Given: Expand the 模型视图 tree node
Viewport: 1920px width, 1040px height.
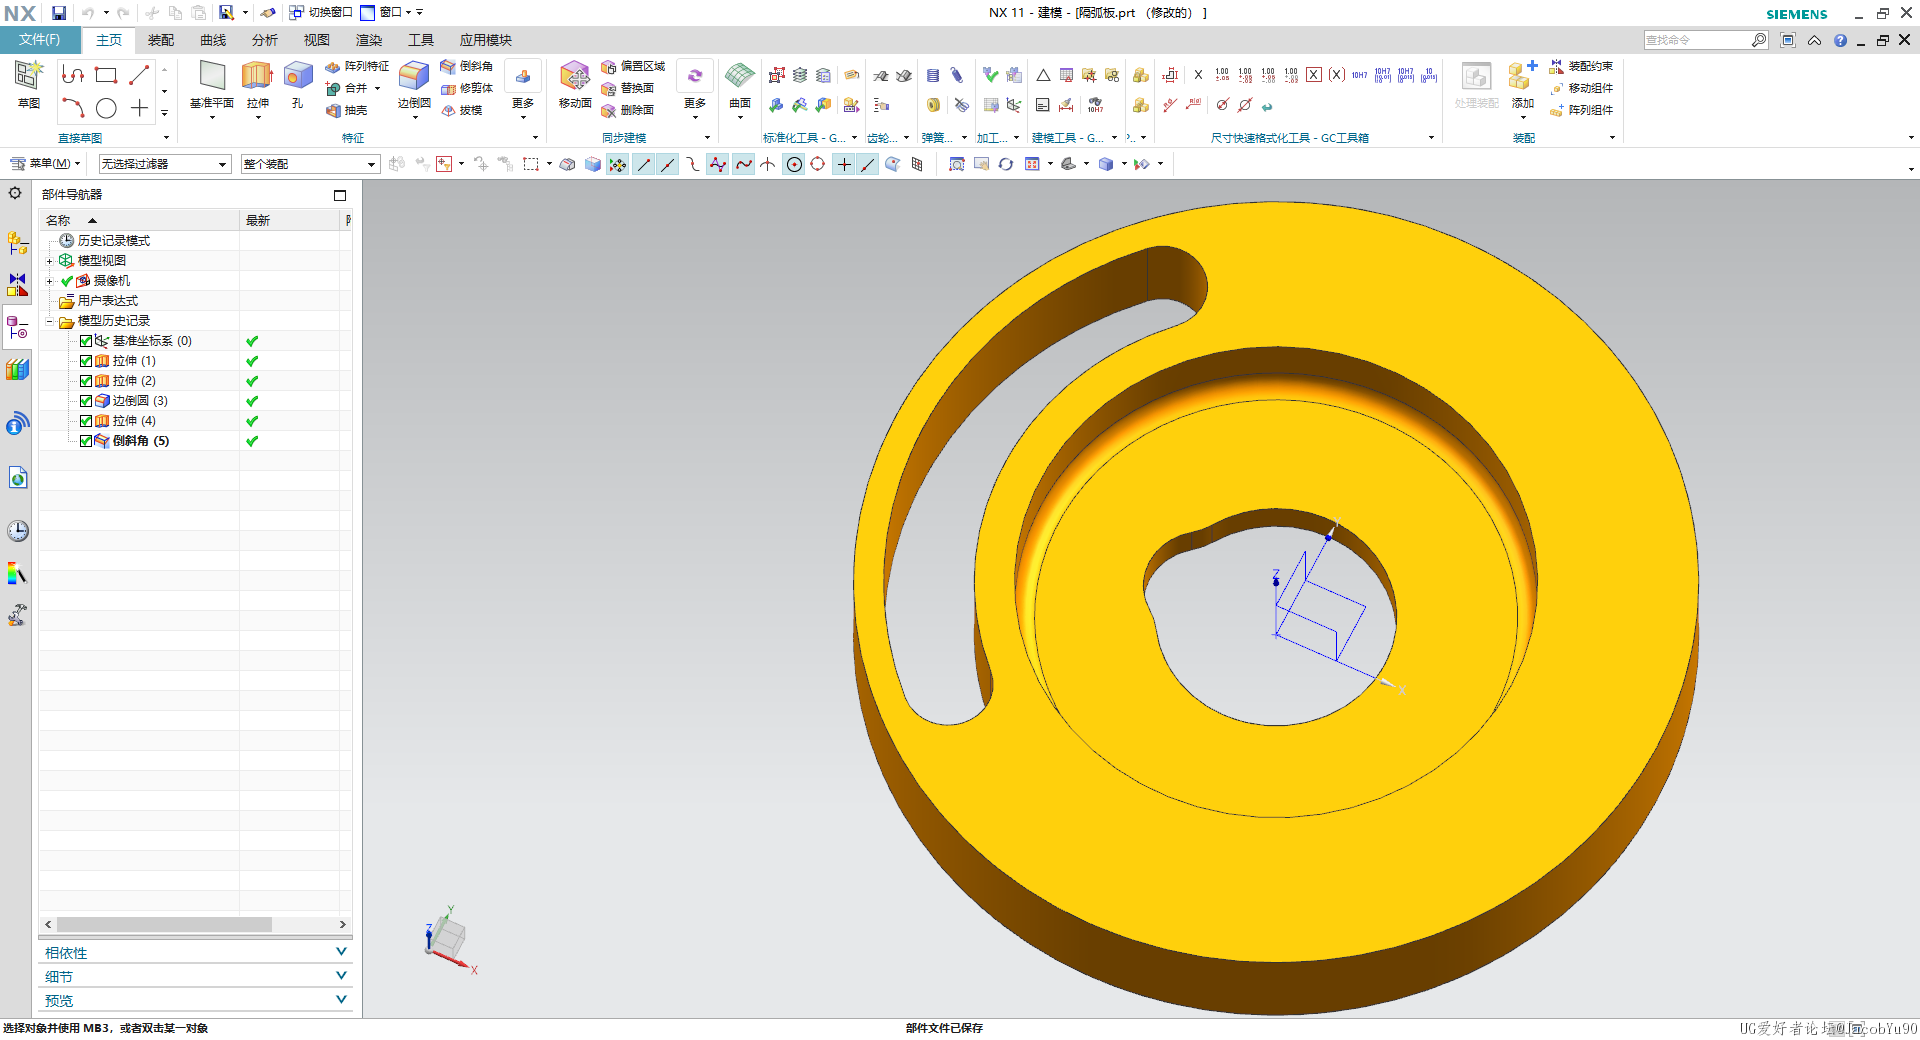Looking at the screenshot, I should (x=49, y=261).
